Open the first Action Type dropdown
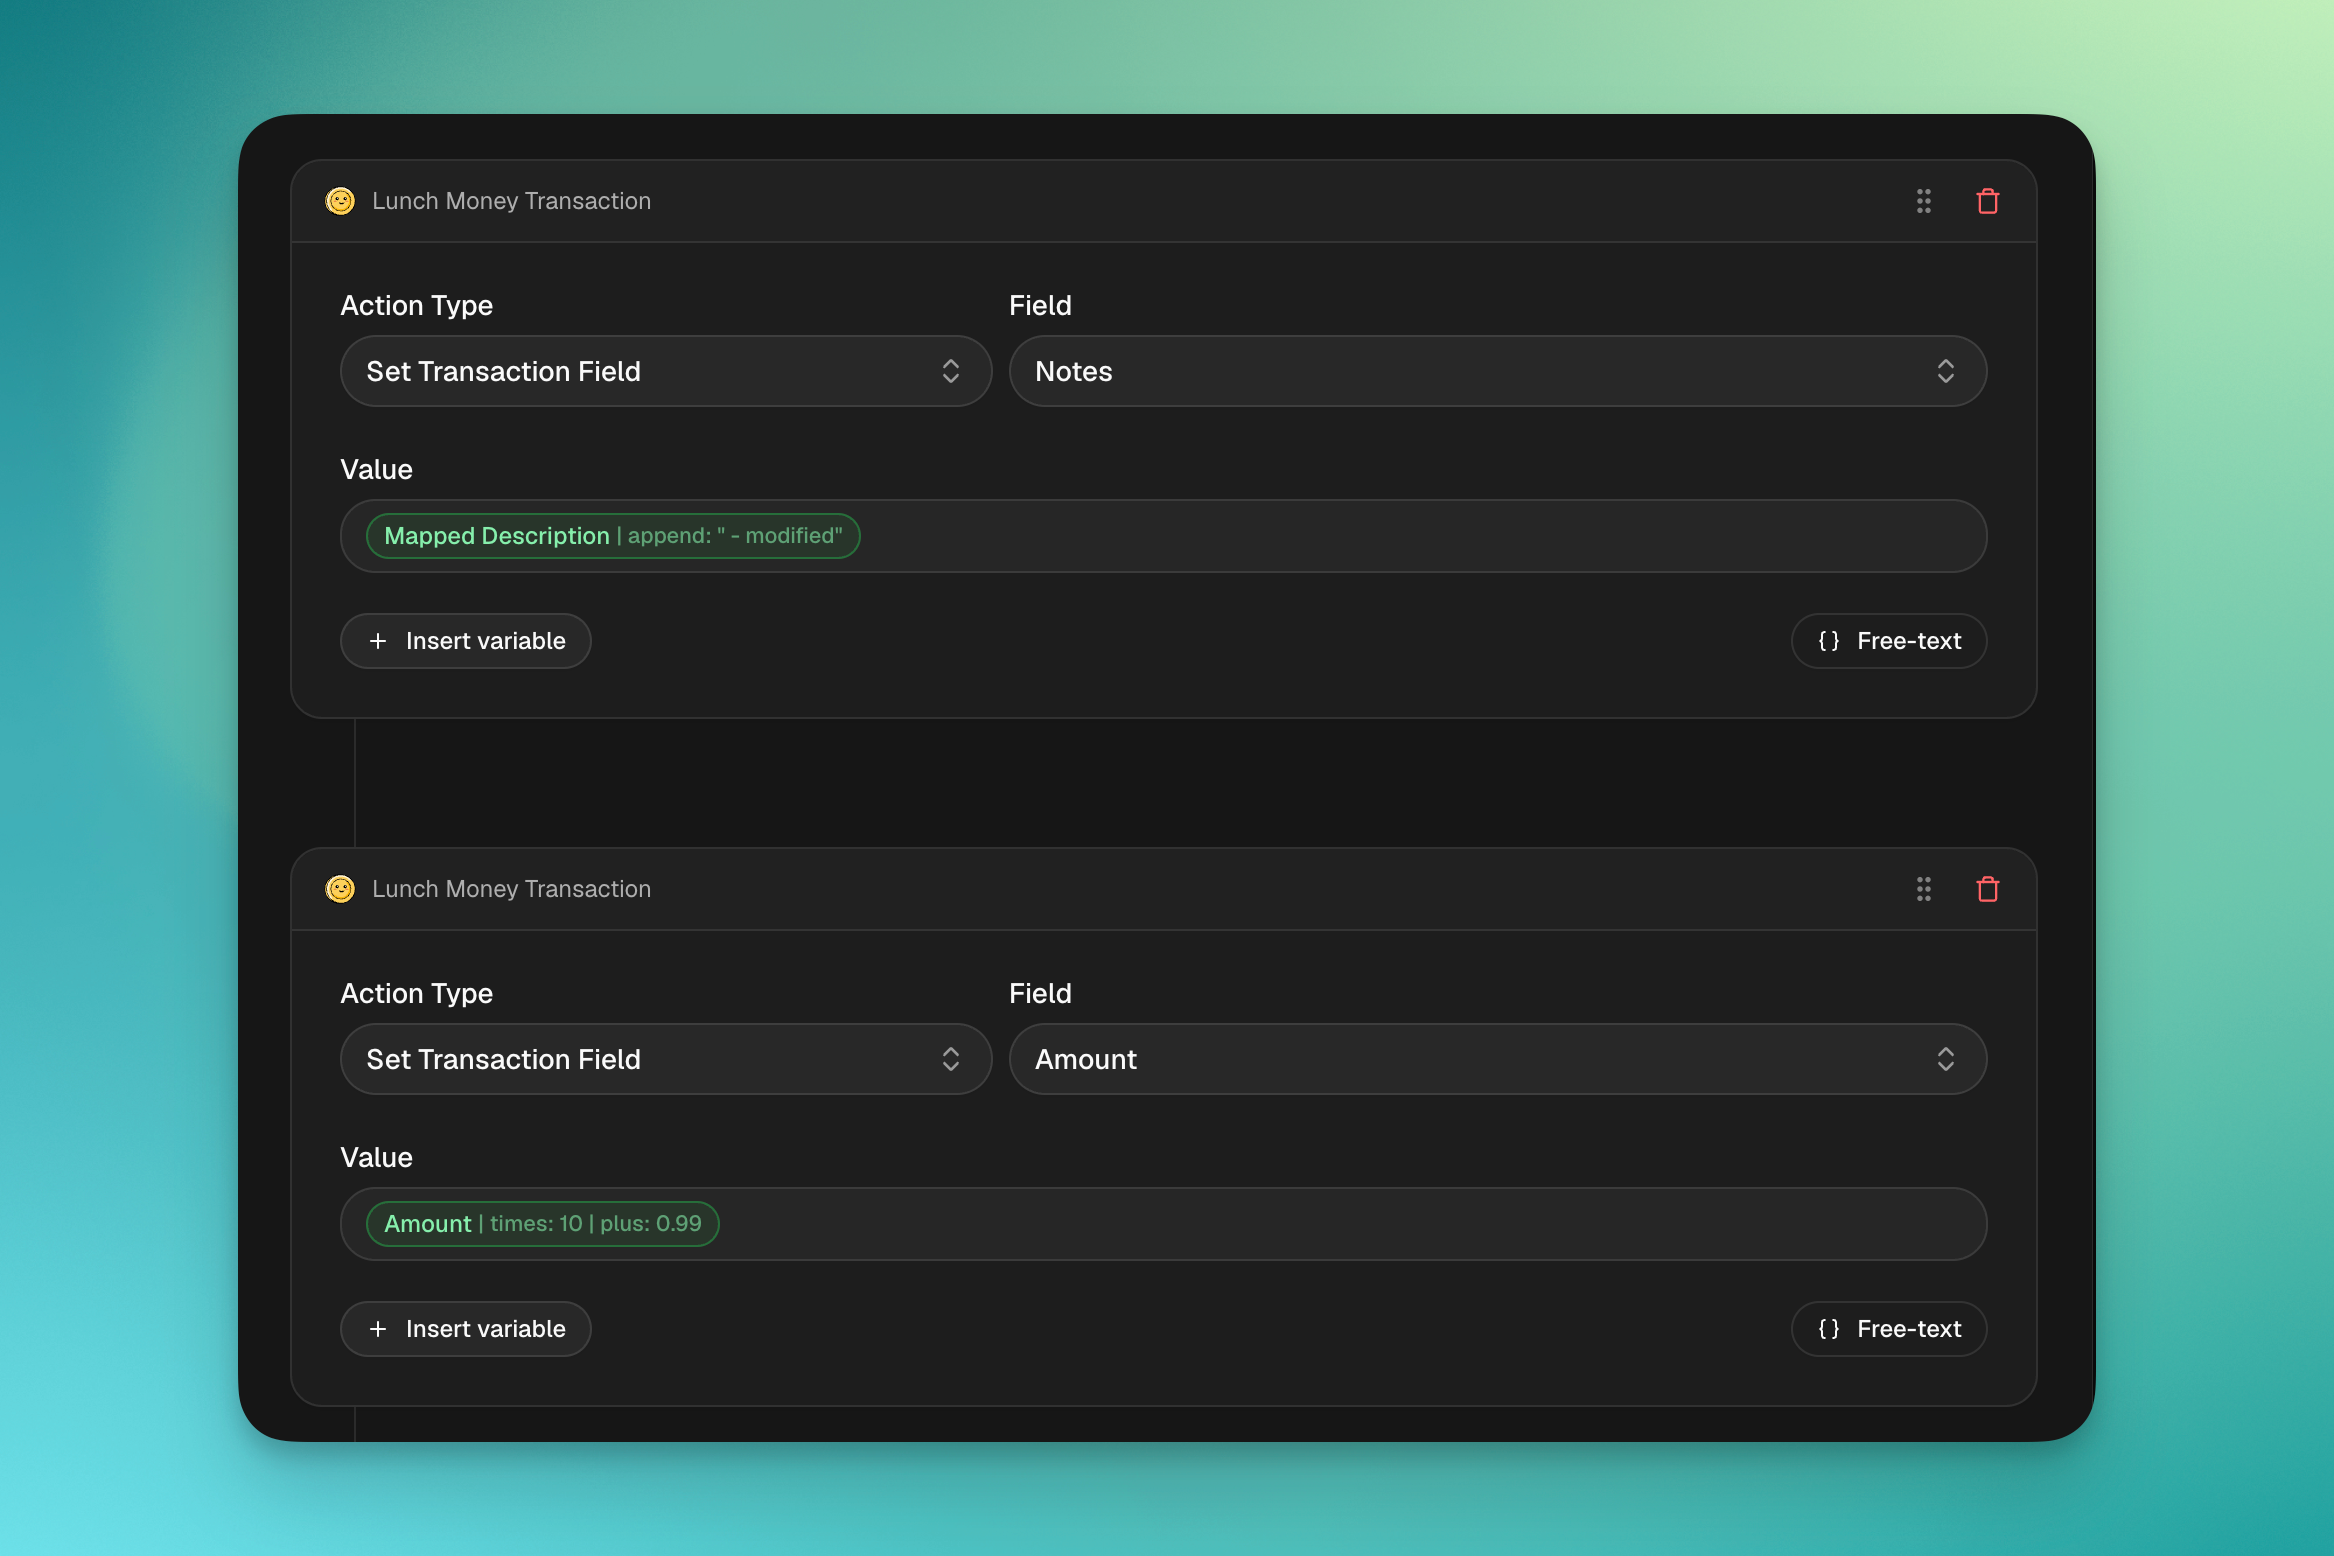Image resolution: width=2334 pixels, height=1556 pixels. tap(665, 371)
